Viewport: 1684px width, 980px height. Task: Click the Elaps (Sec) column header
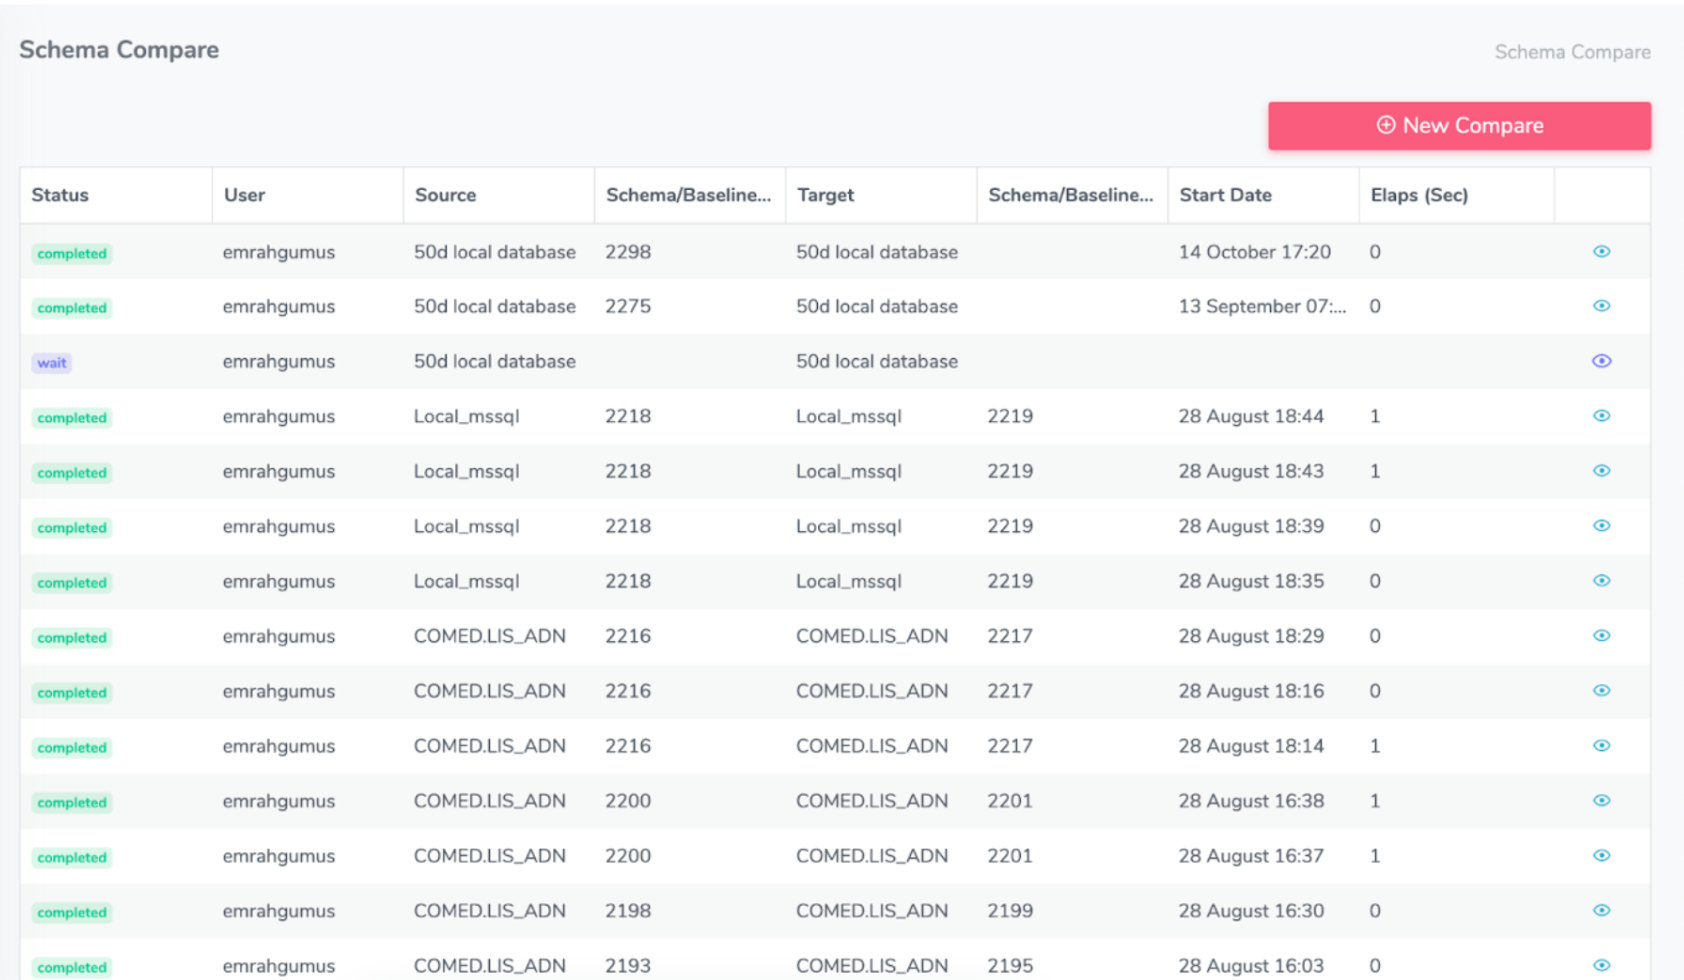pyautogui.click(x=1419, y=195)
